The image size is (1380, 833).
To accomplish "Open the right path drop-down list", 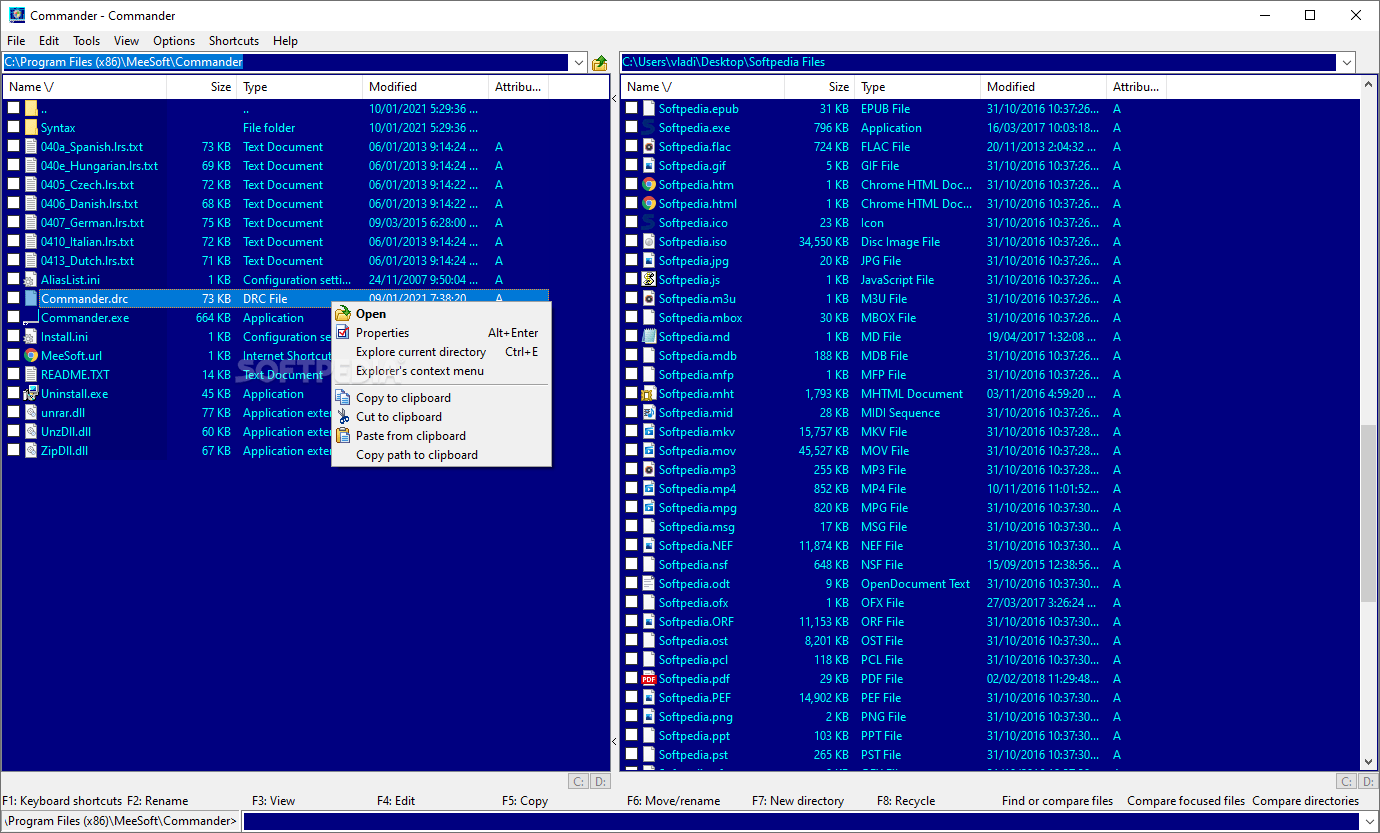I will tap(1346, 61).
